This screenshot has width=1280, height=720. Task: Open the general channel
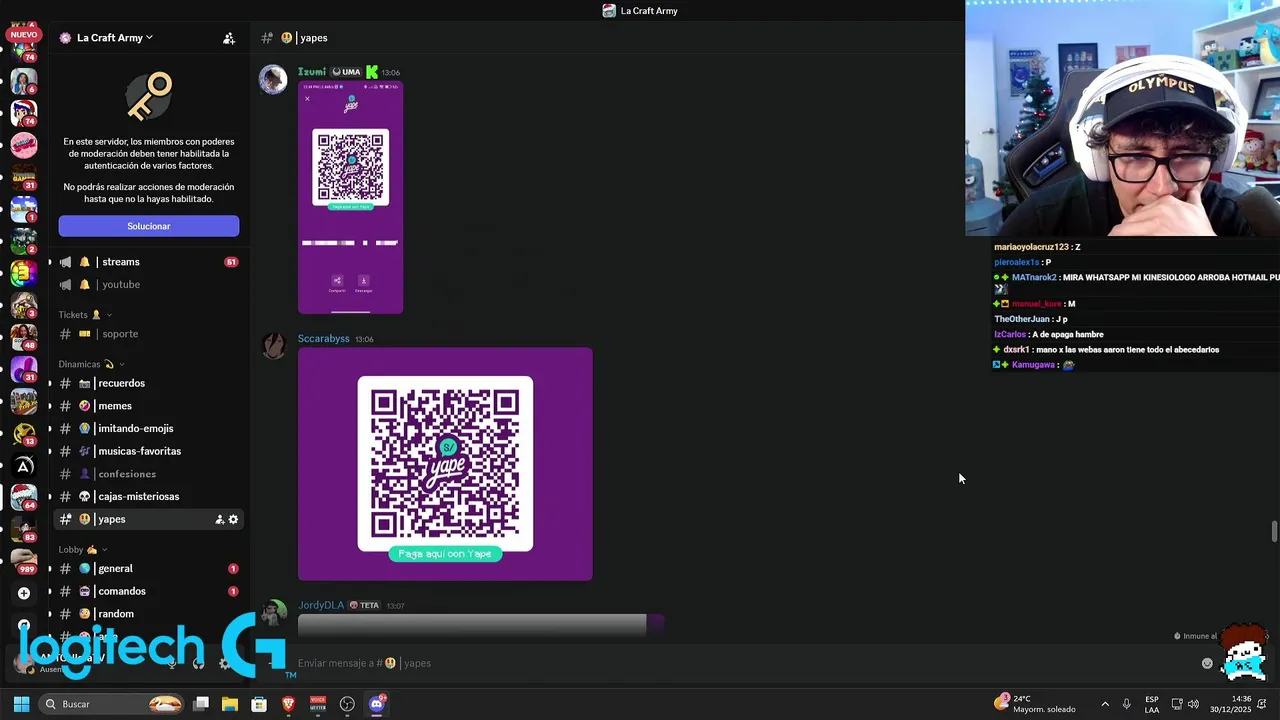click(146, 568)
